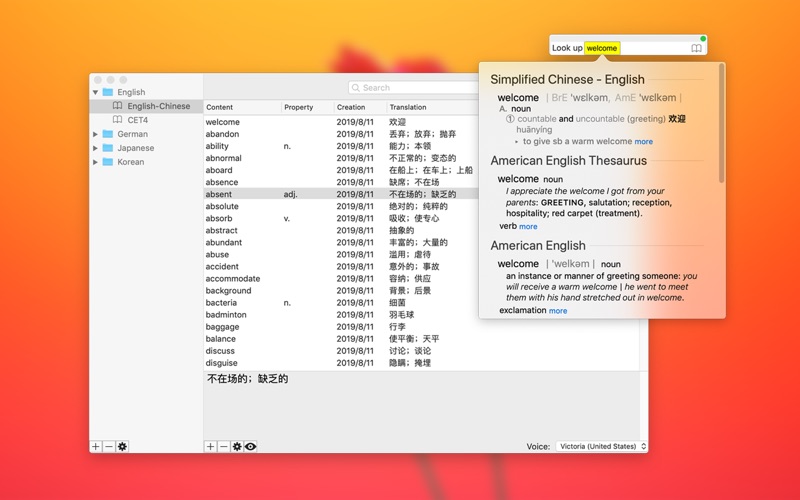Viewport: 800px width, 500px height.
Task: Expand the Korean folder
Action: [95, 162]
